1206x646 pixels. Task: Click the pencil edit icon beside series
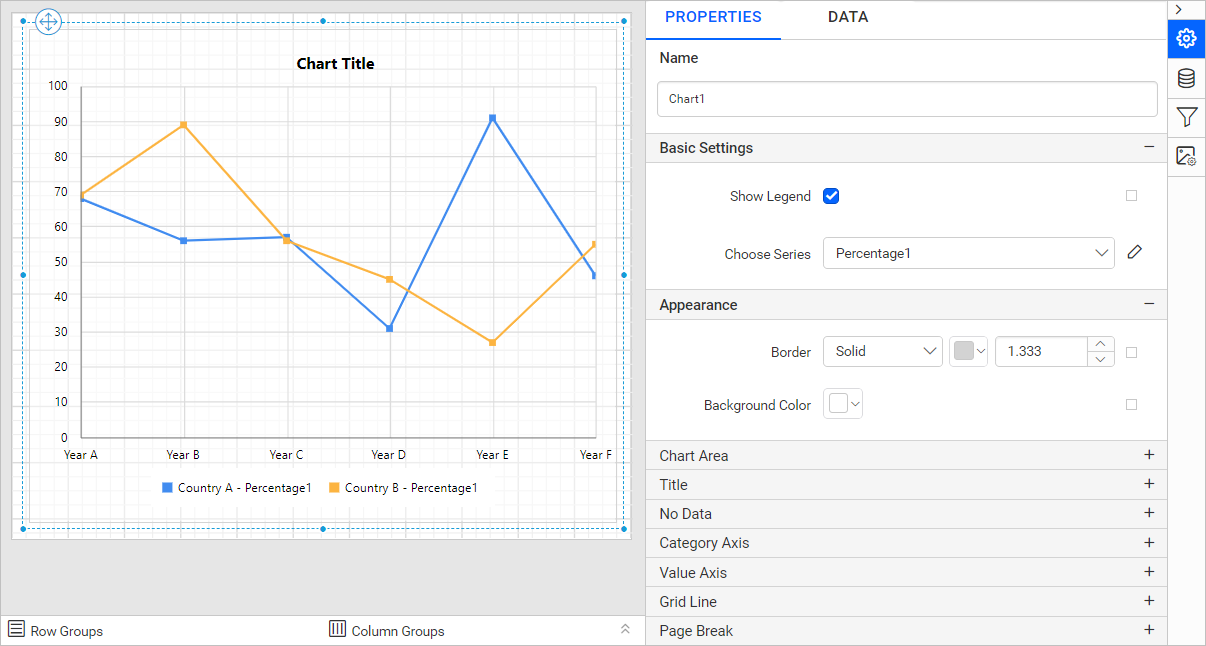click(1134, 253)
